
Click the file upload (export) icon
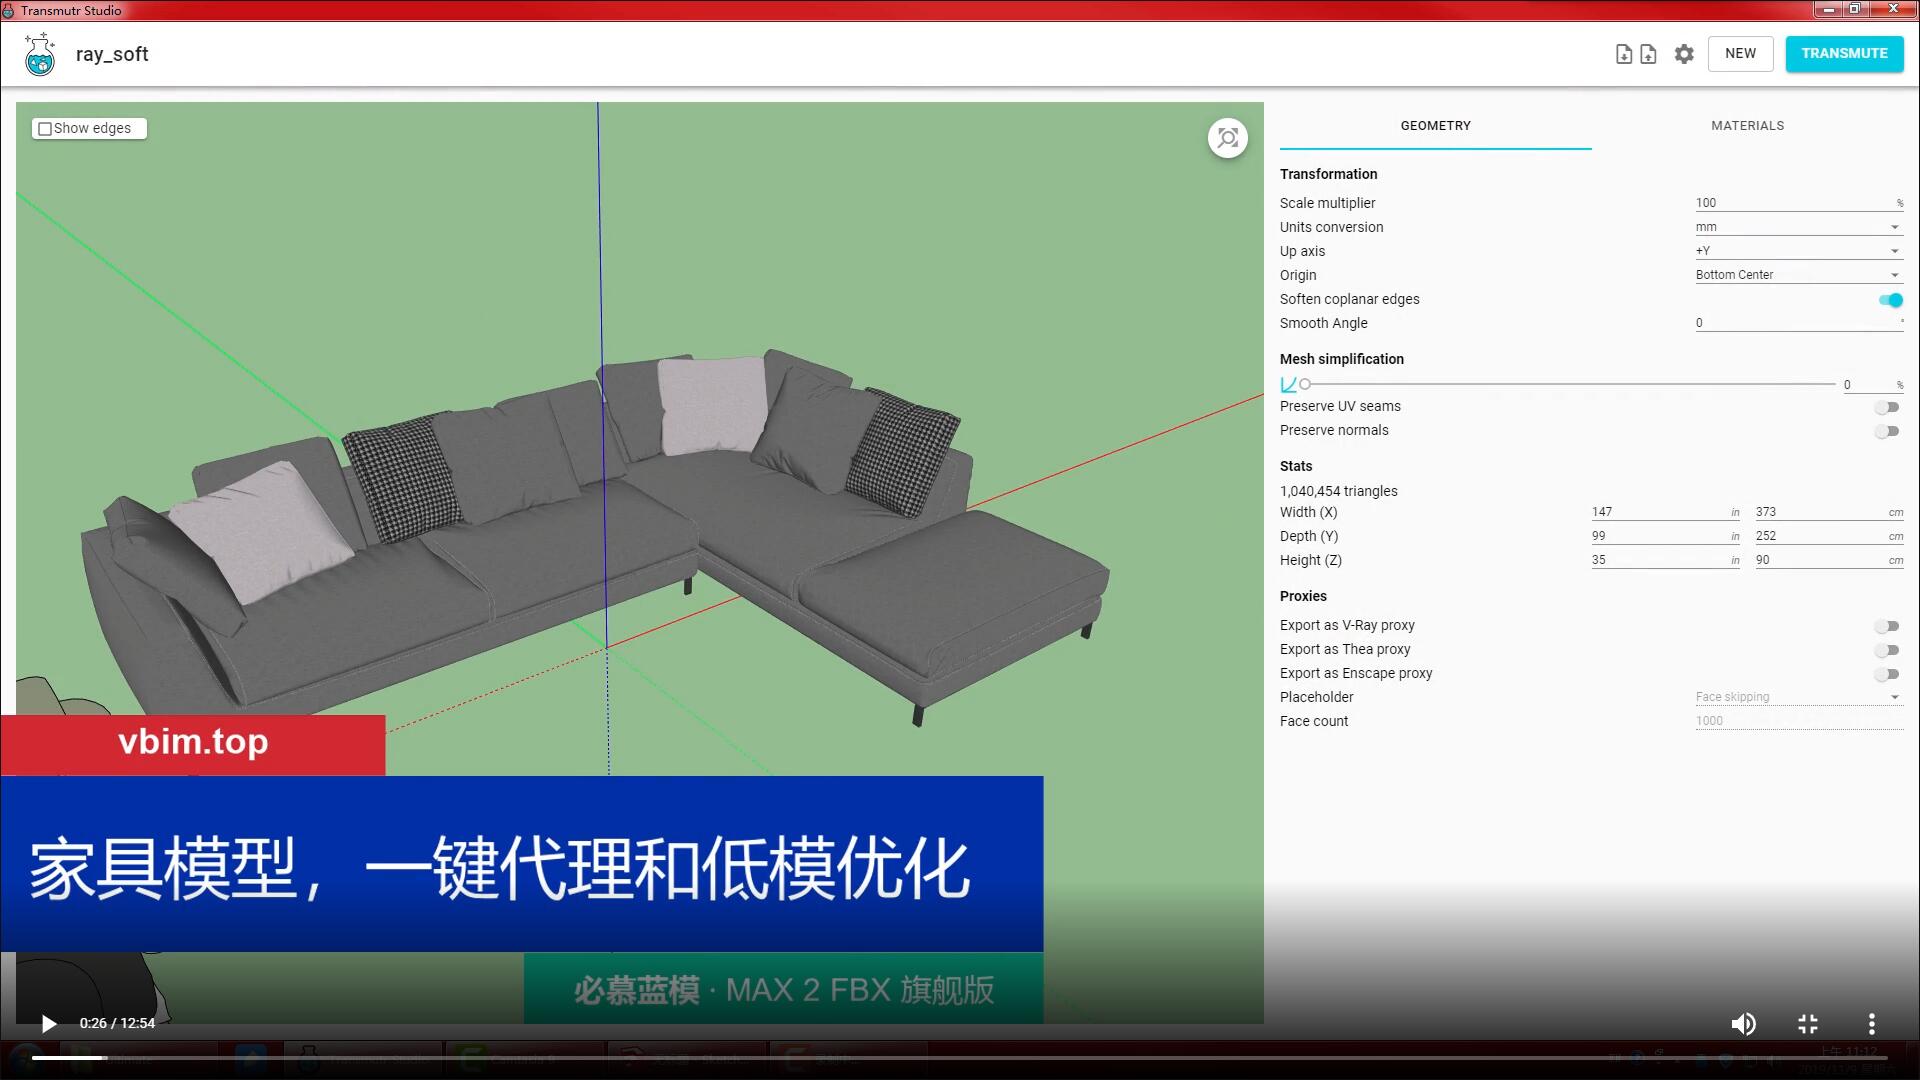point(1648,54)
